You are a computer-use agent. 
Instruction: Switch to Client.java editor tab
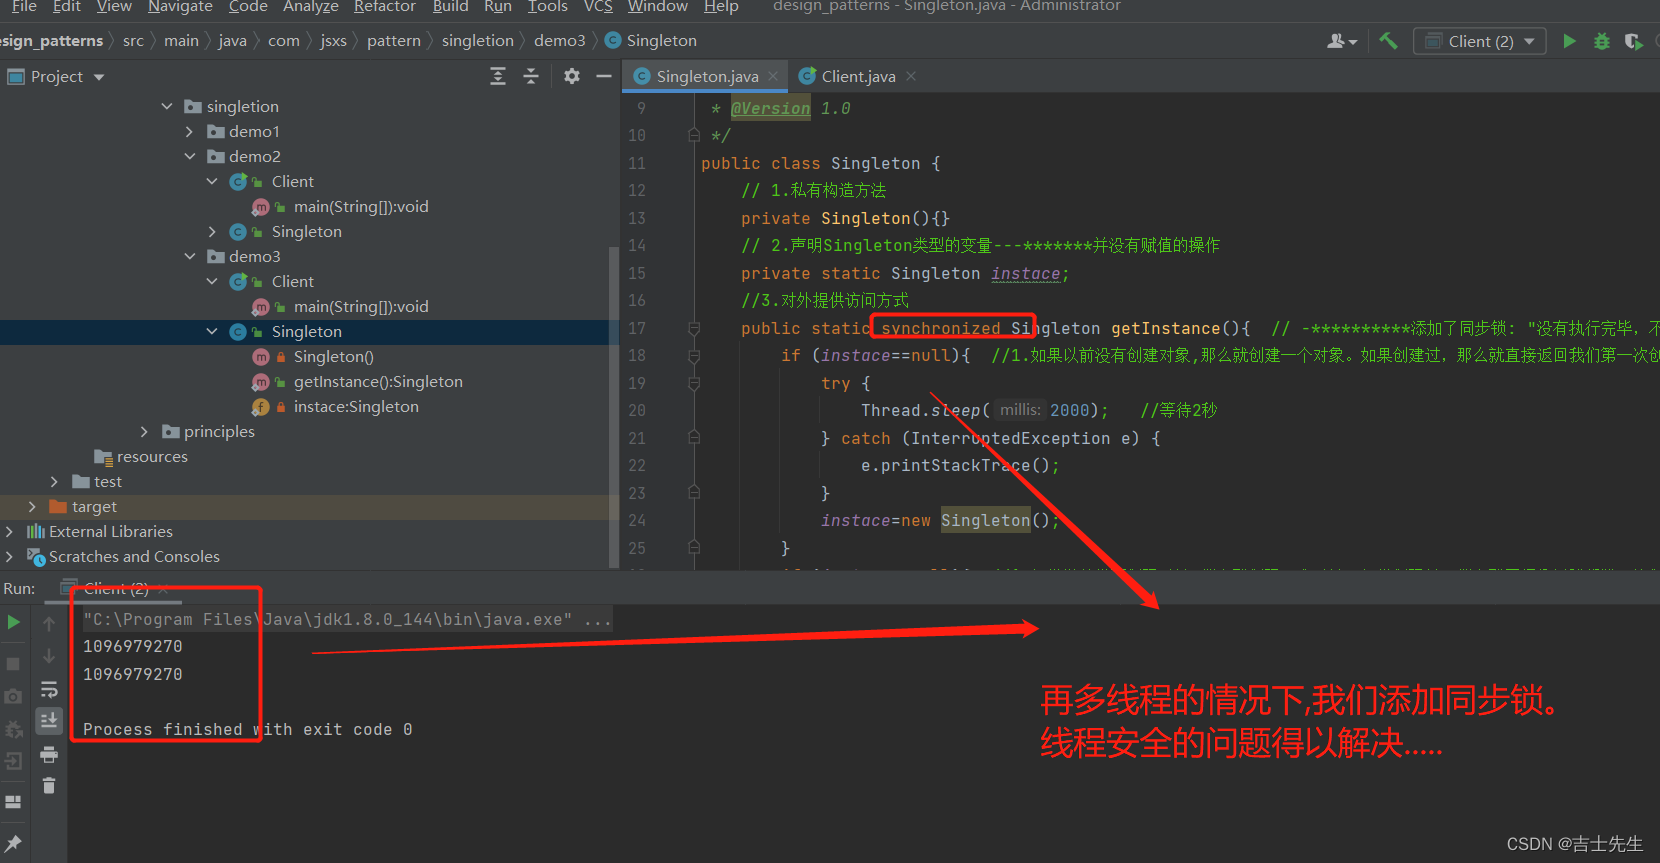tap(858, 76)
